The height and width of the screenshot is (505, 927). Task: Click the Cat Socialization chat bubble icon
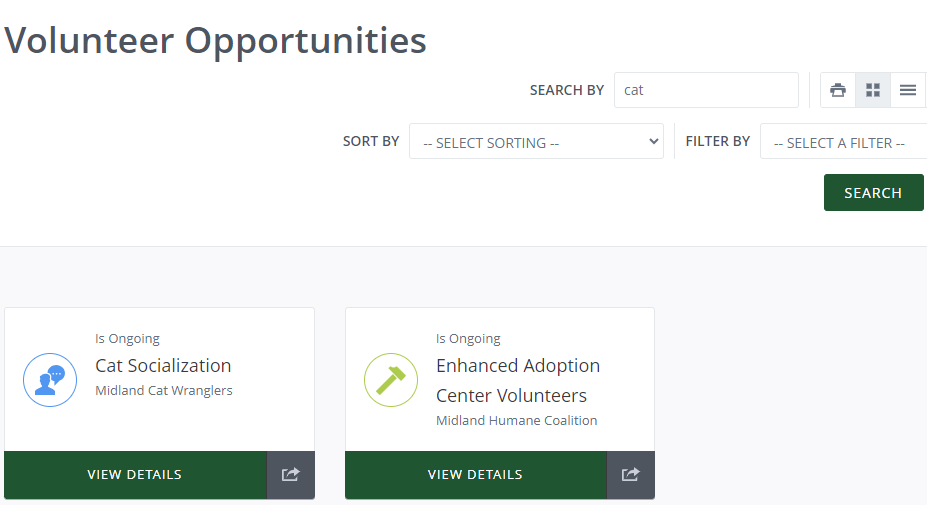[x=50, y=380]
